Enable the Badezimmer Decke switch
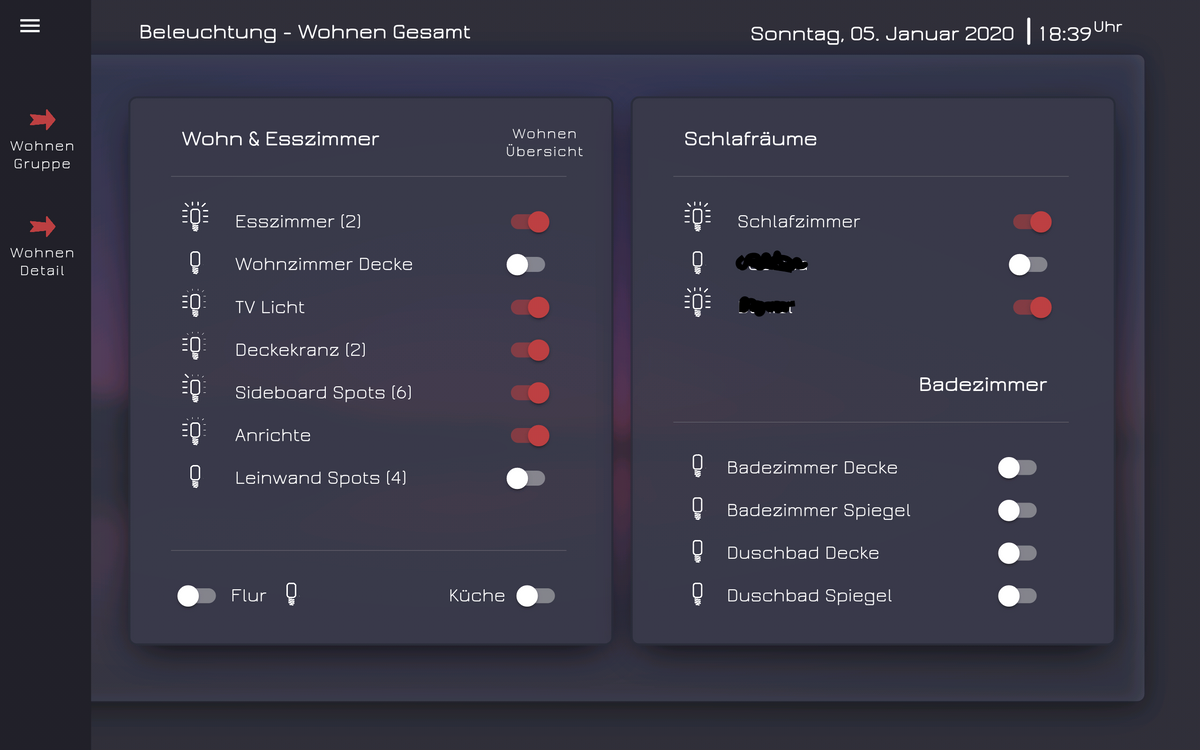 tap(1018, 467)
